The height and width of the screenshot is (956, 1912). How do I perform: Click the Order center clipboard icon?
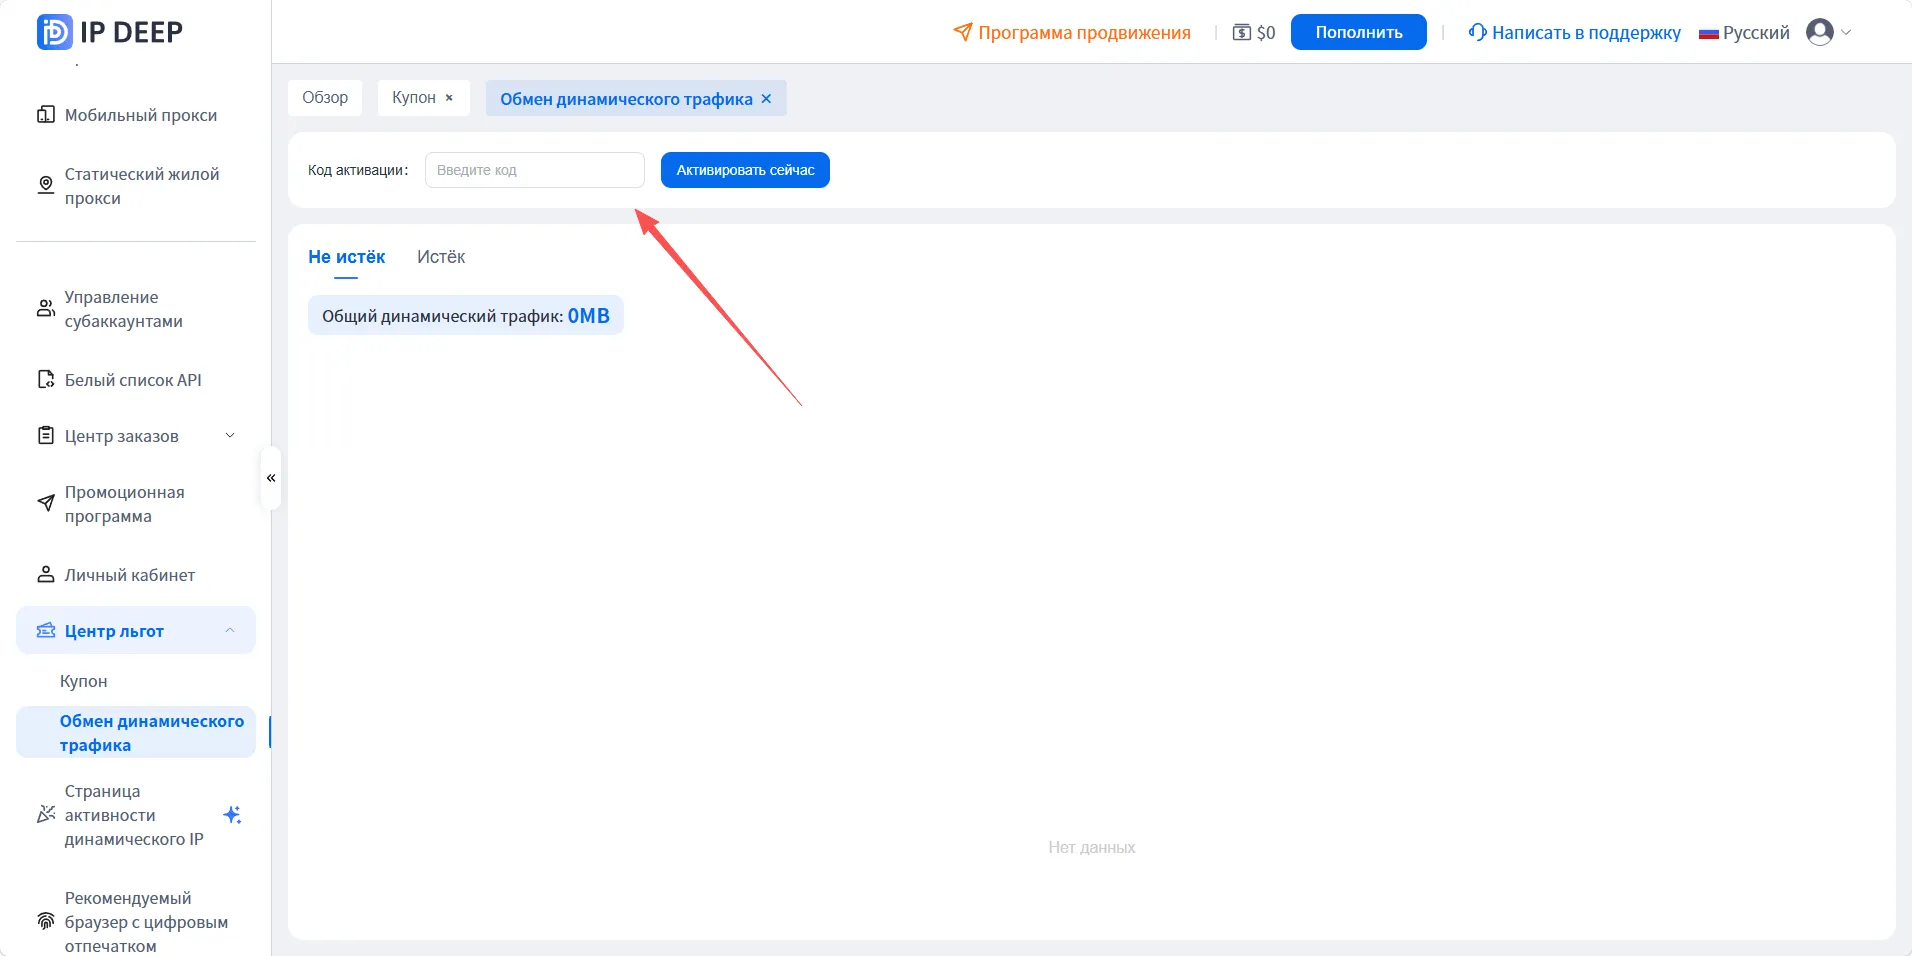click(x=46, y=435)
